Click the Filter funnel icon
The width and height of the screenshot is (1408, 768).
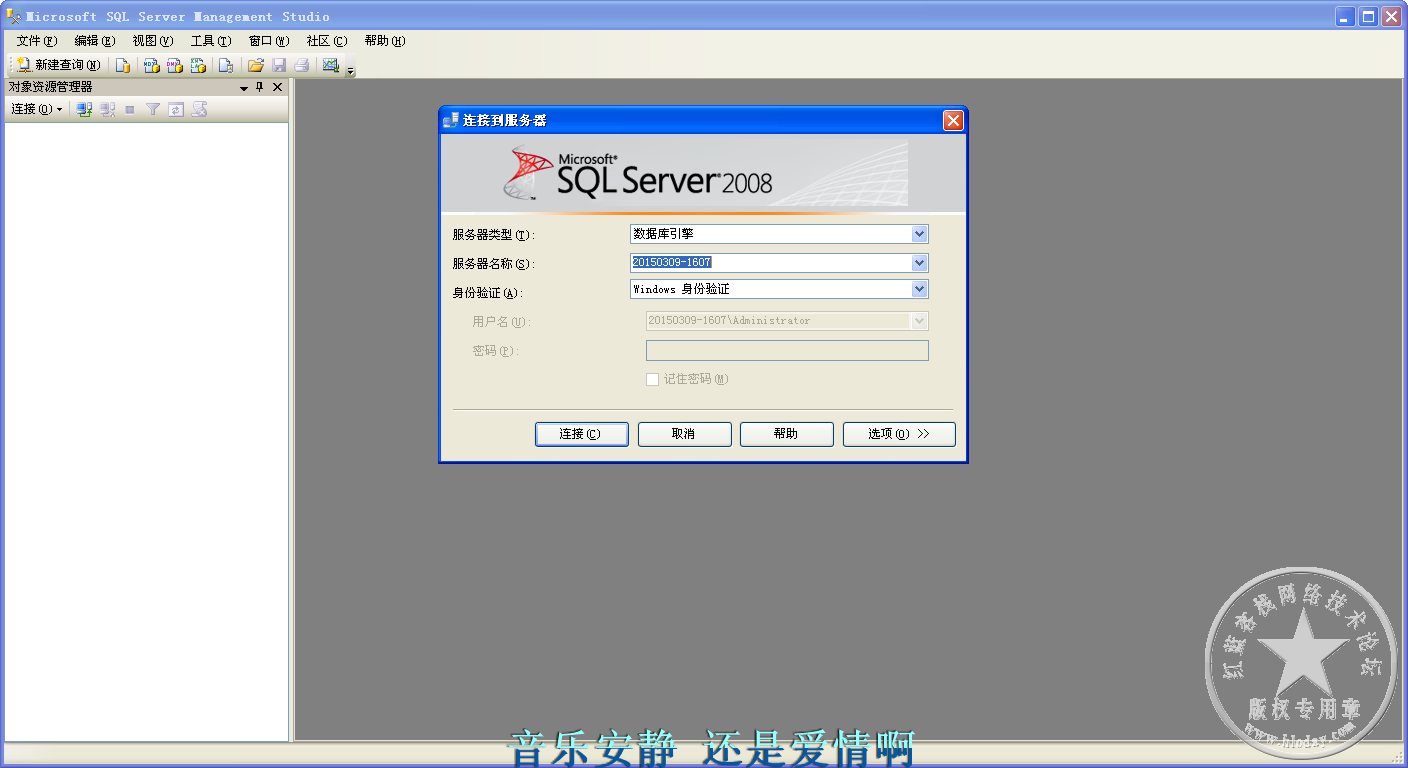point(153,109)
